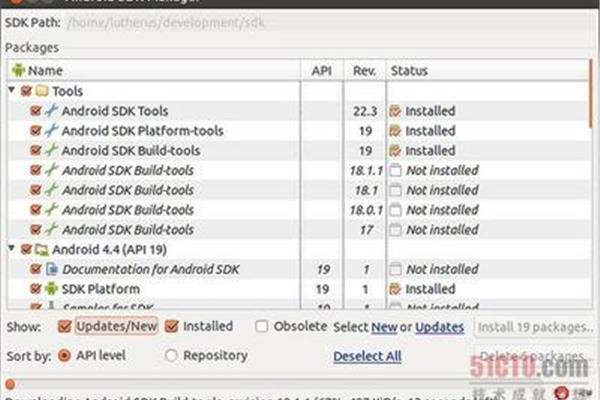Click the Documentation for Android SDK label

tap(151, 269)
